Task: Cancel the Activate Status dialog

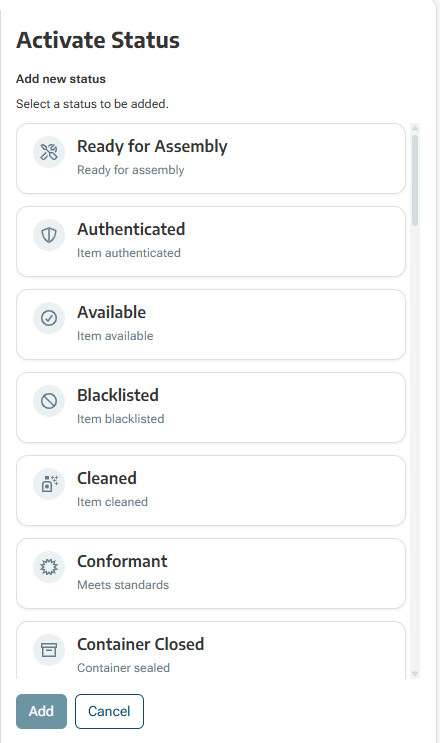Action: pos(109,711)
